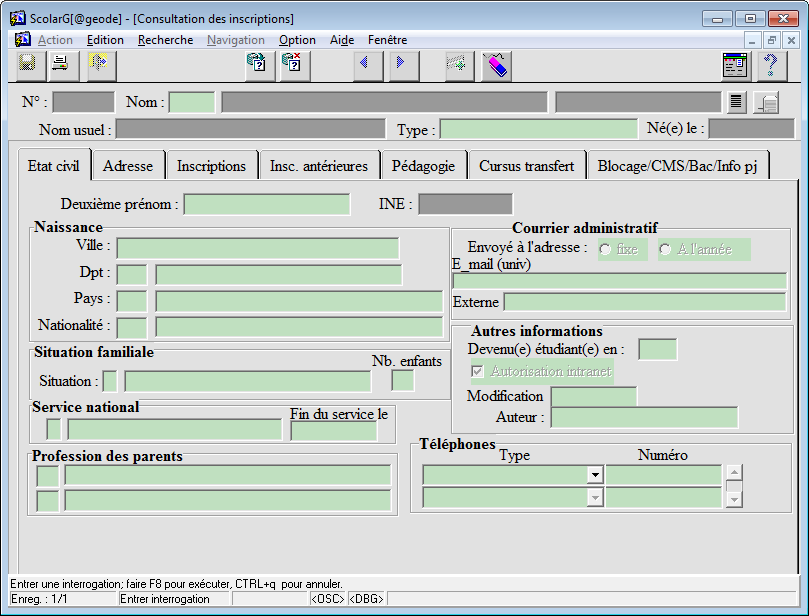Viewport: 809px width, 616px height.
Task: Select the Print toolbar icon
Action: (x=62, y=65)
